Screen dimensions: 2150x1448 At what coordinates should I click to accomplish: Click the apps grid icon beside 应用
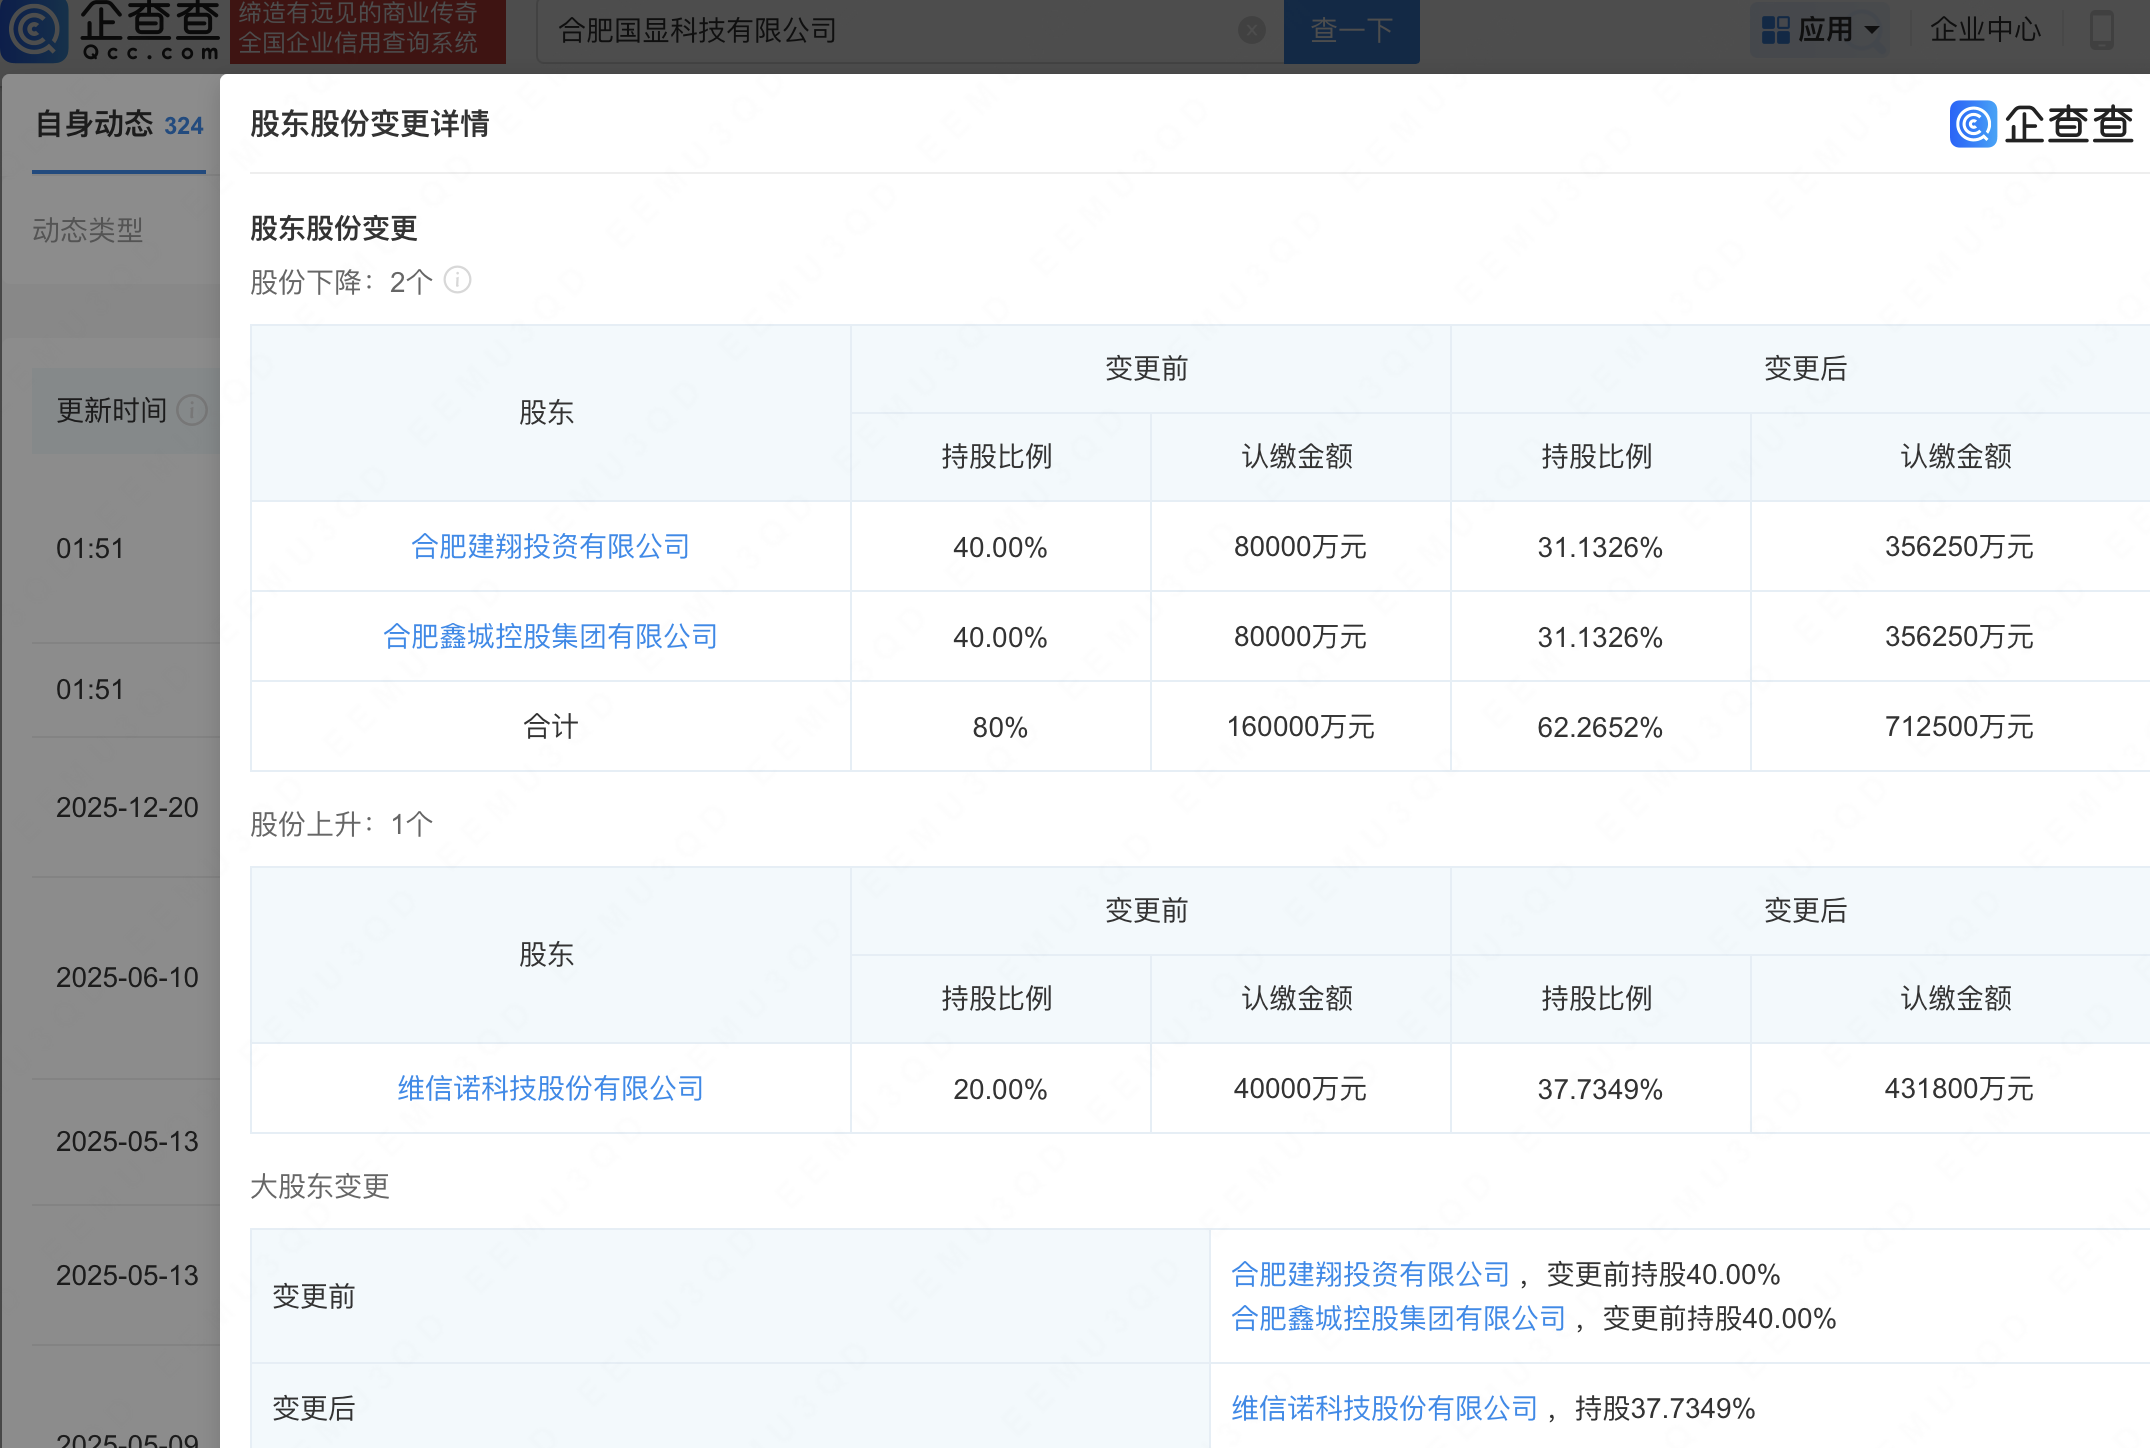[x=1774, y=30]
